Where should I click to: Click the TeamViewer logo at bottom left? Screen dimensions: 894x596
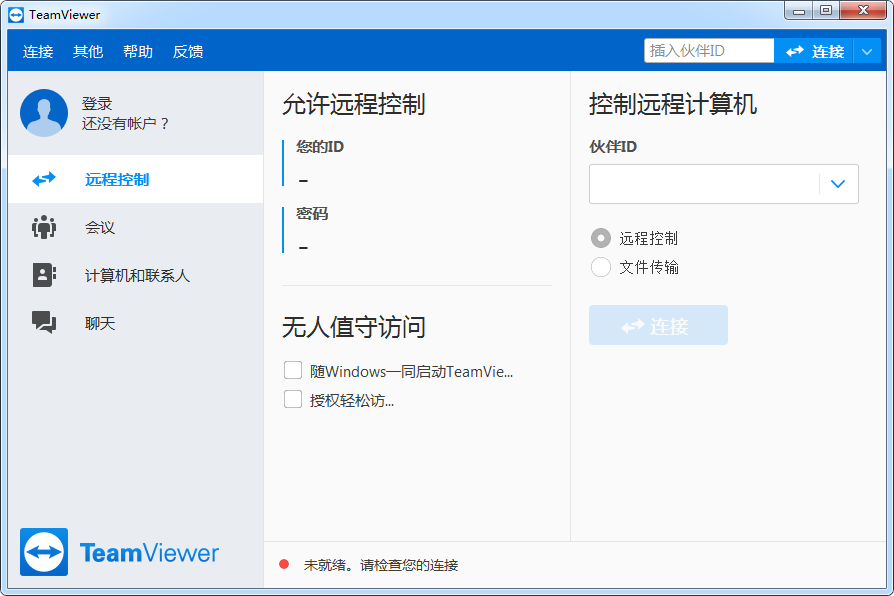pyautogui.click(x=44, y=552)
